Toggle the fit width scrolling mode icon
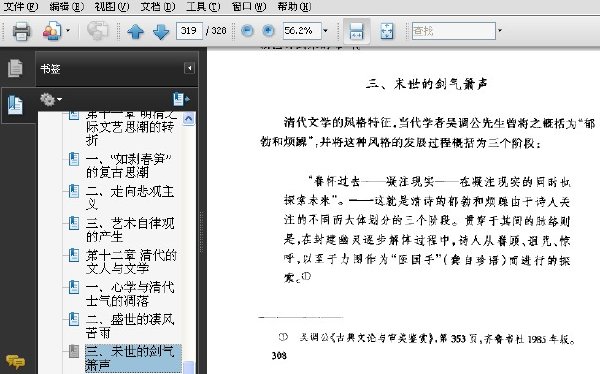 click(356, 31)
